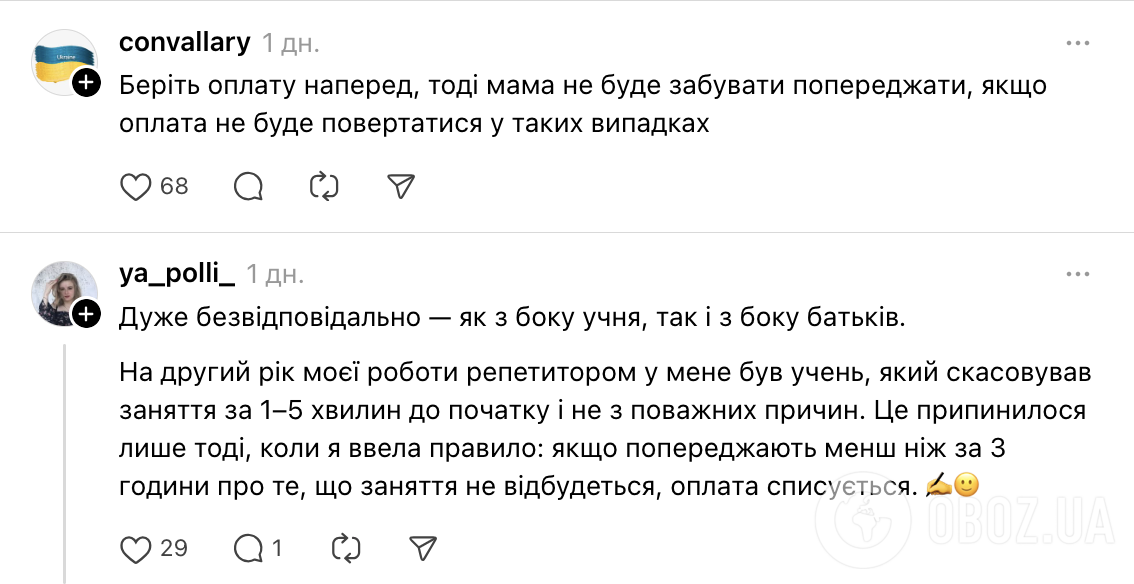Share ya_polli_'s comment via the paper plane icon
Viewport: 1134px width, 584px height.
point(424,548)
